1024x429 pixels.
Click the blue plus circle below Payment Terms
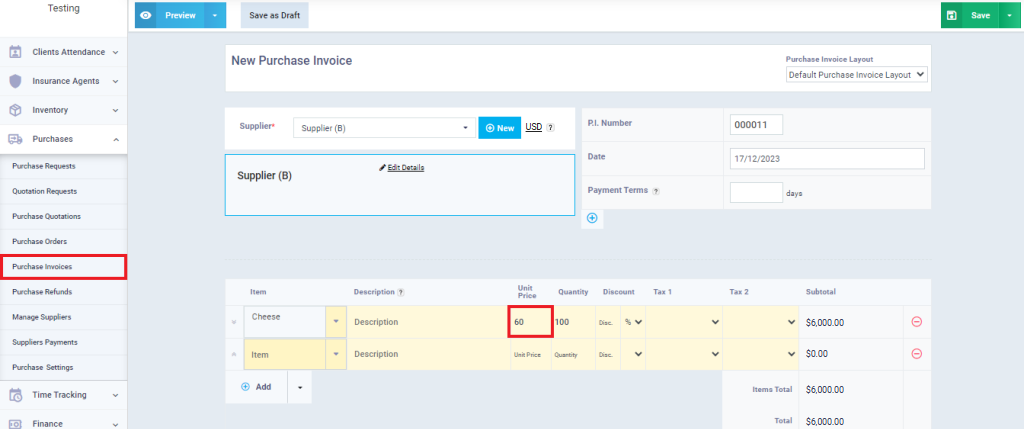(592, 218)
